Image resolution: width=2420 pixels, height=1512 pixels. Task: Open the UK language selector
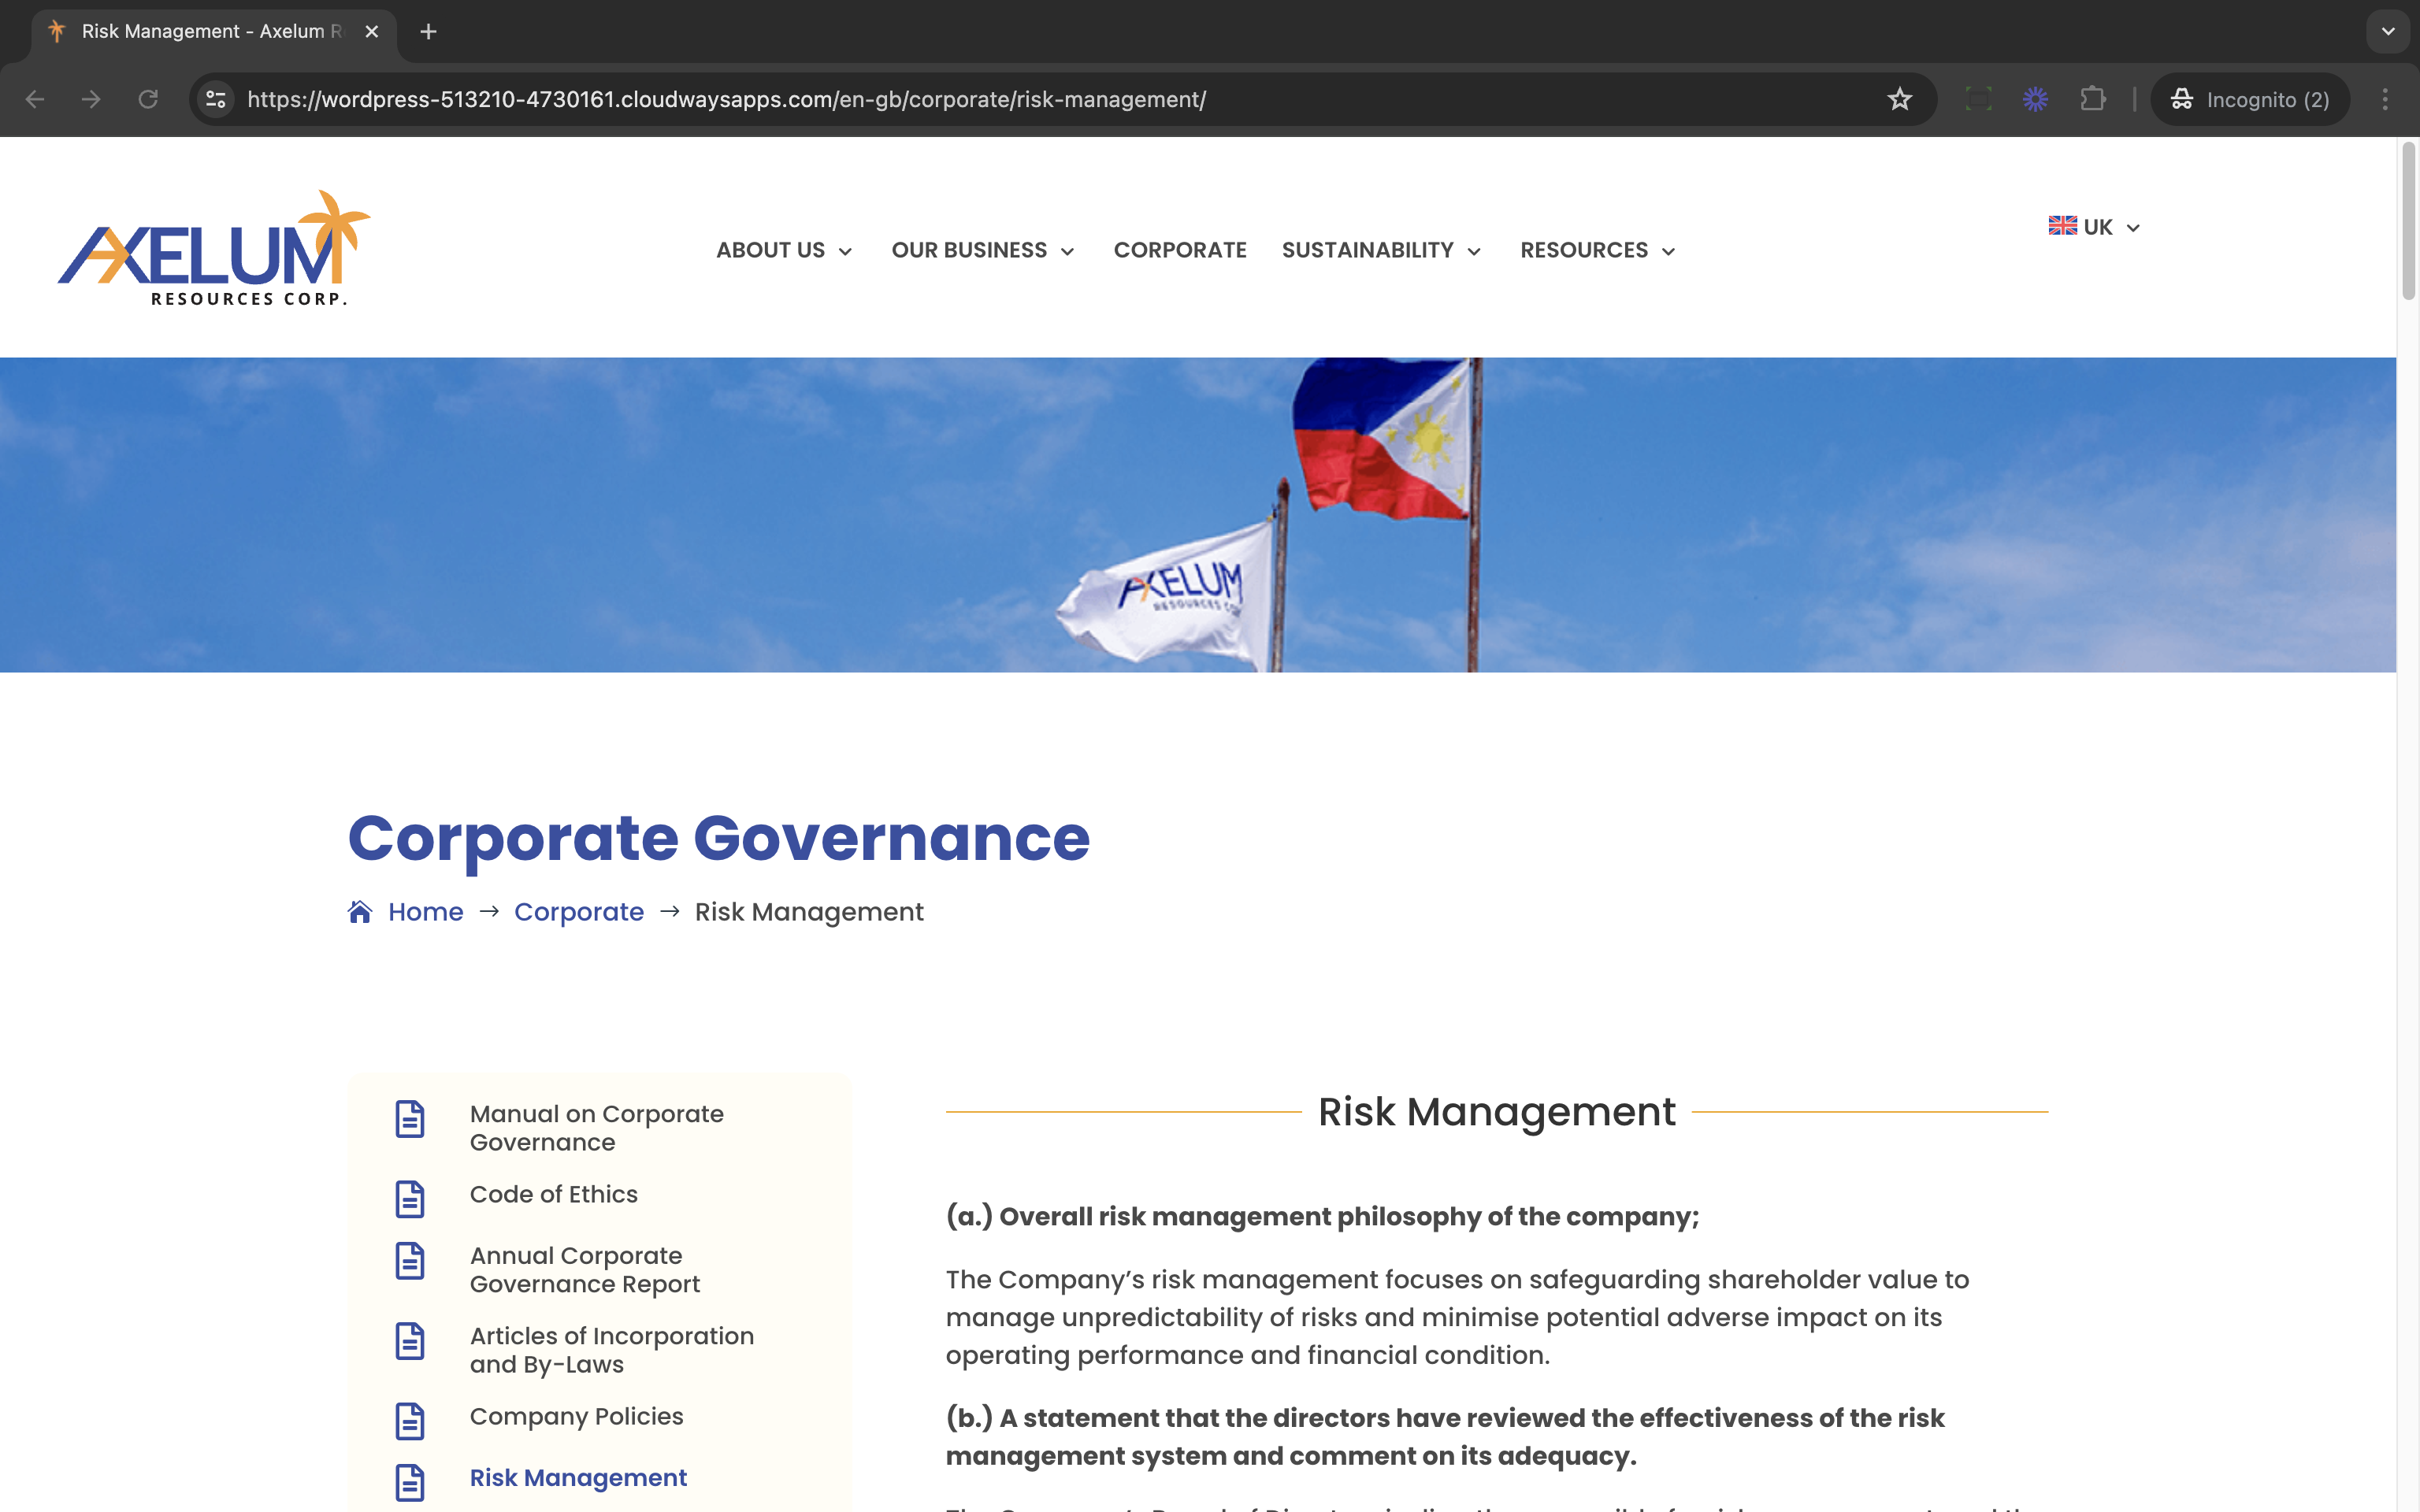pos(2095,227)
